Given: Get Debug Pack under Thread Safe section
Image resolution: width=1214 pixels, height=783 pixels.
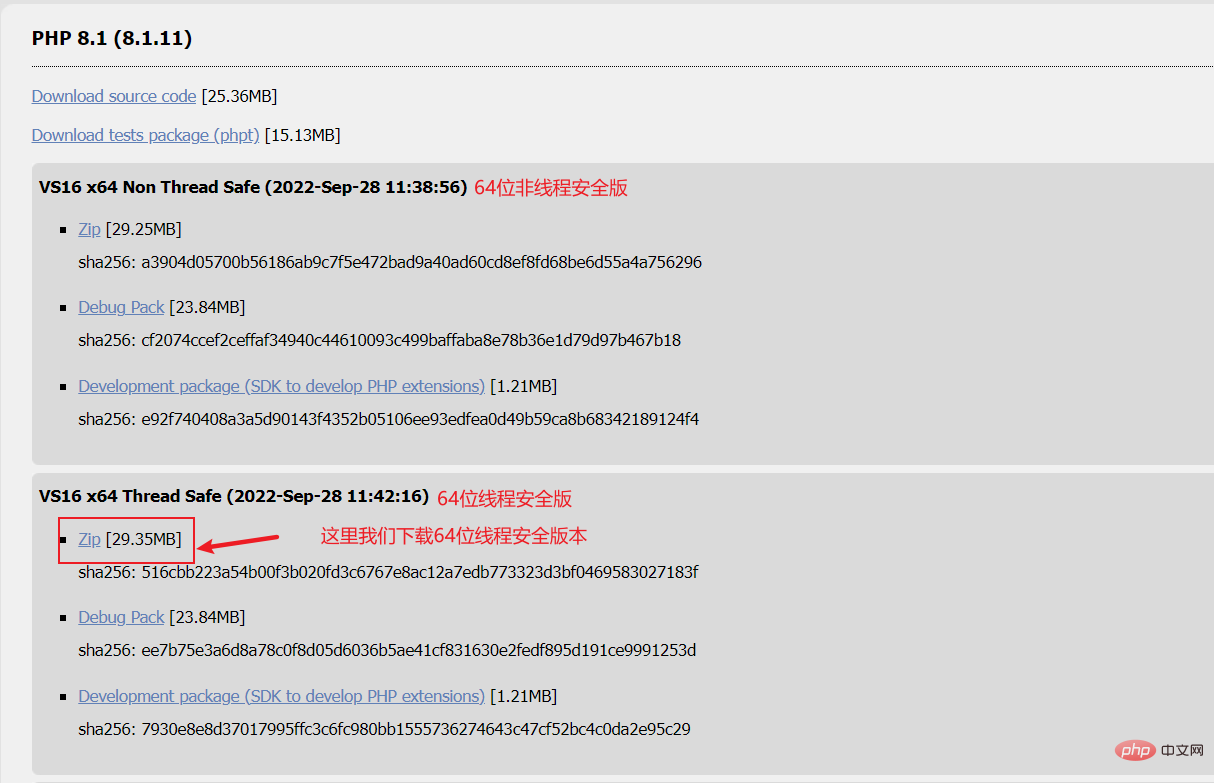Looking at the screenshot, I should click(121, 617).
